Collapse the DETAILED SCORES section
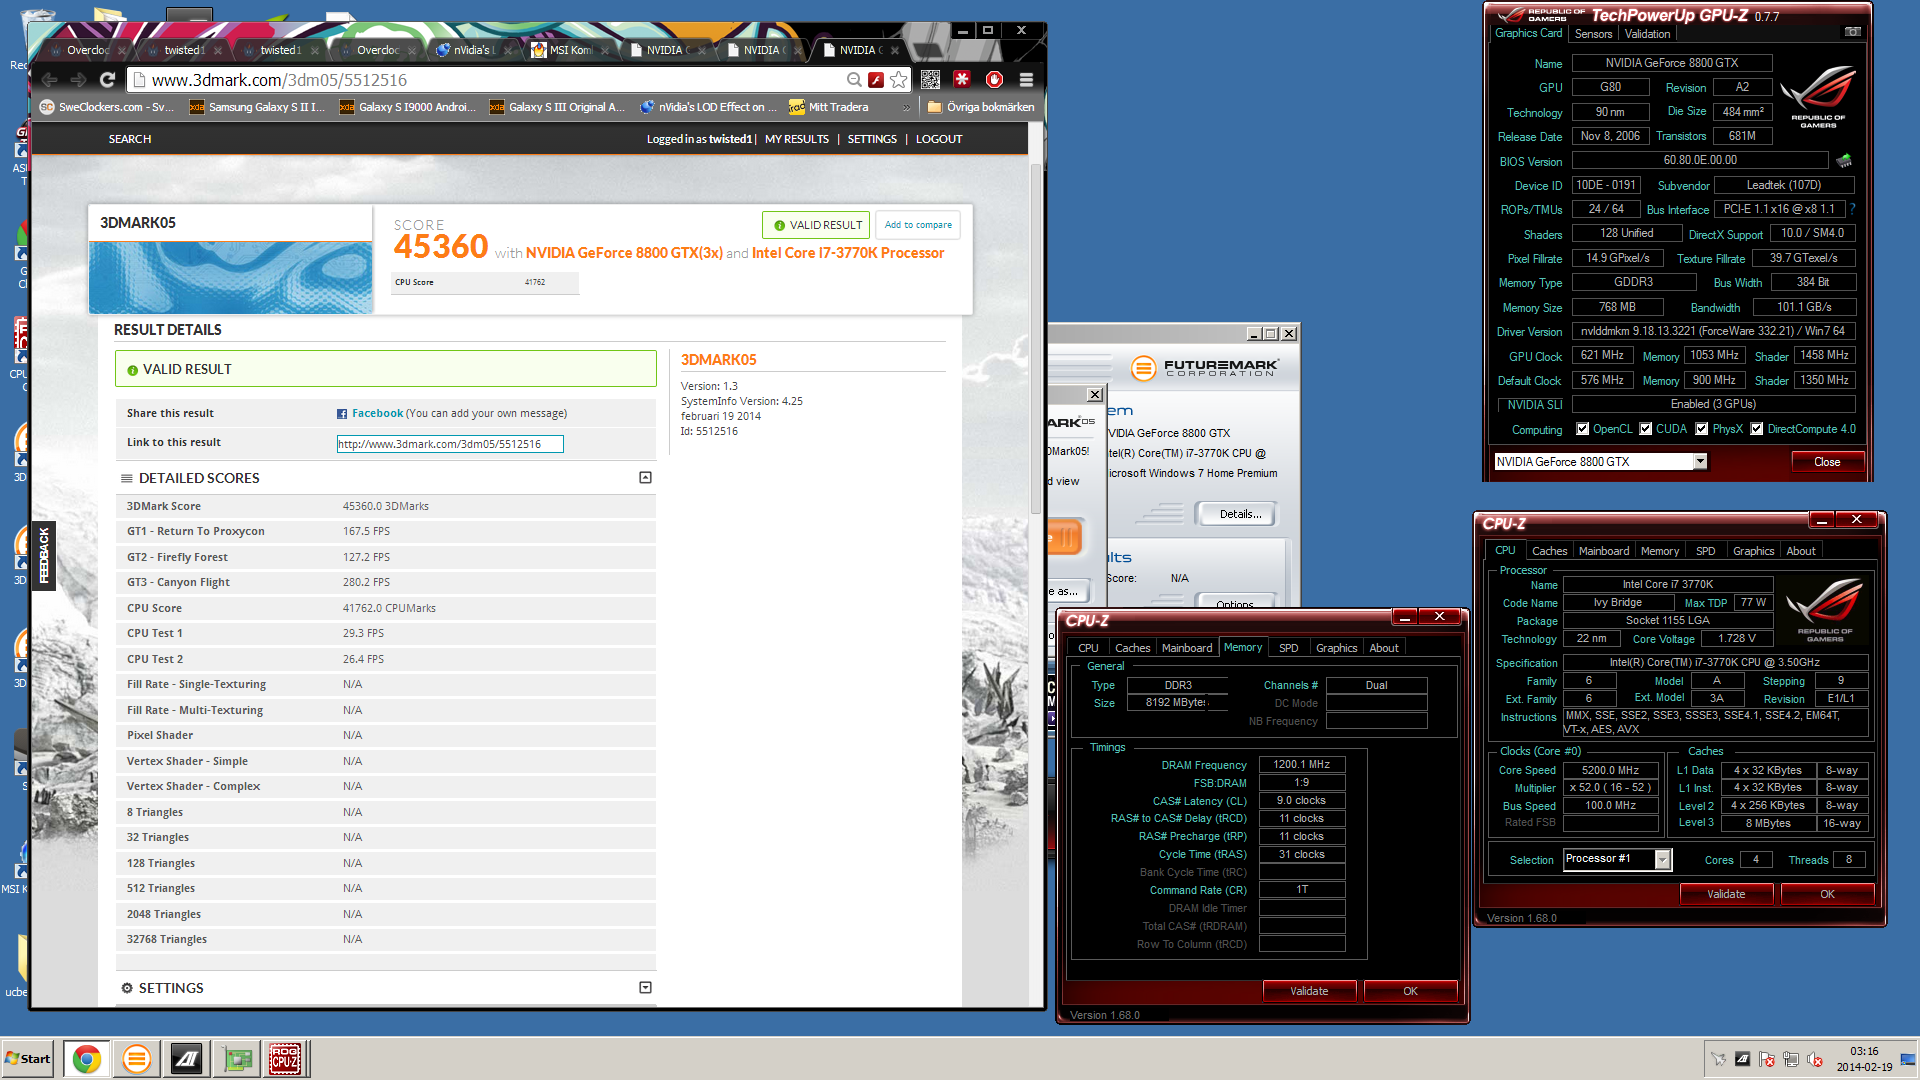 point(645,478)
